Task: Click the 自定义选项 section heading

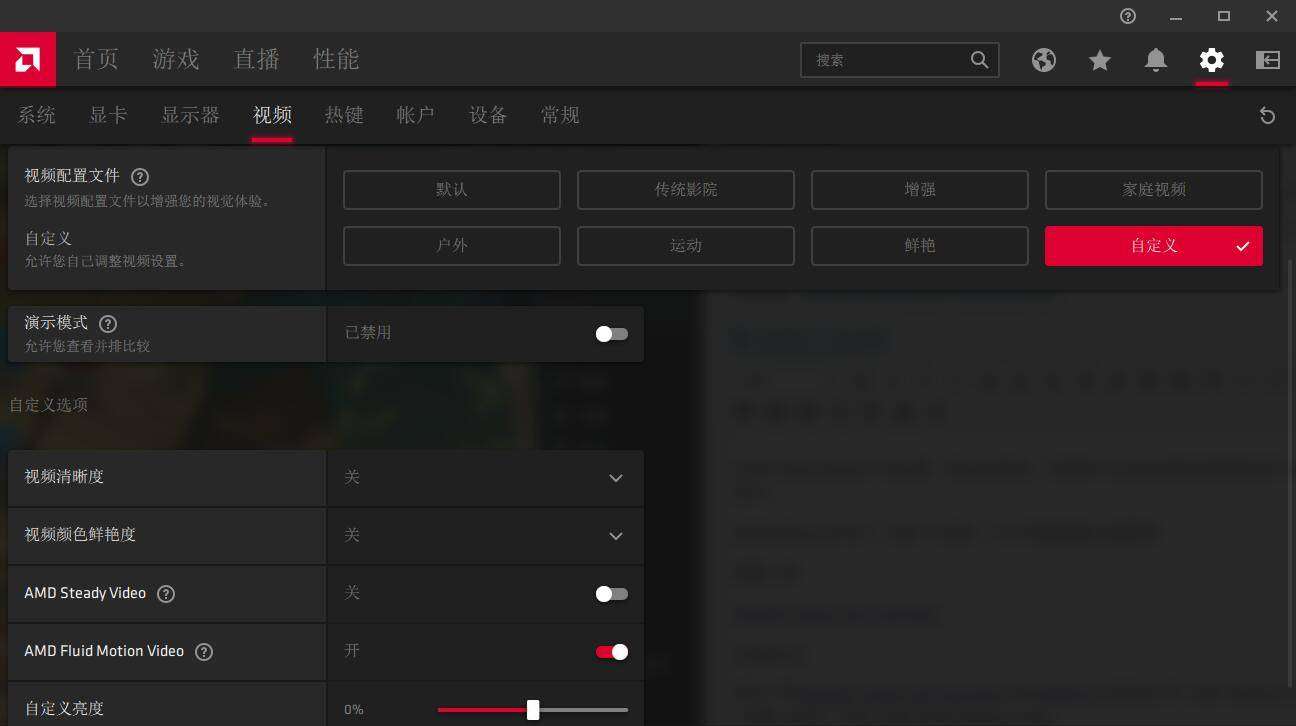Action: [x=48, y=405]
